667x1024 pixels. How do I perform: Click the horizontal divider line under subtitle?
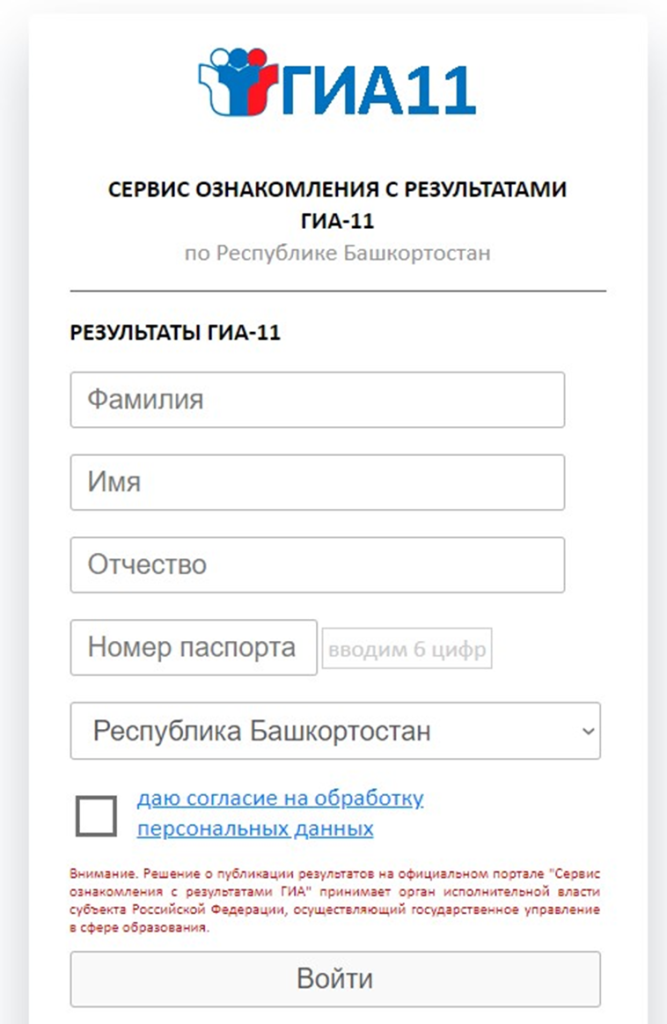click(338, 291)
